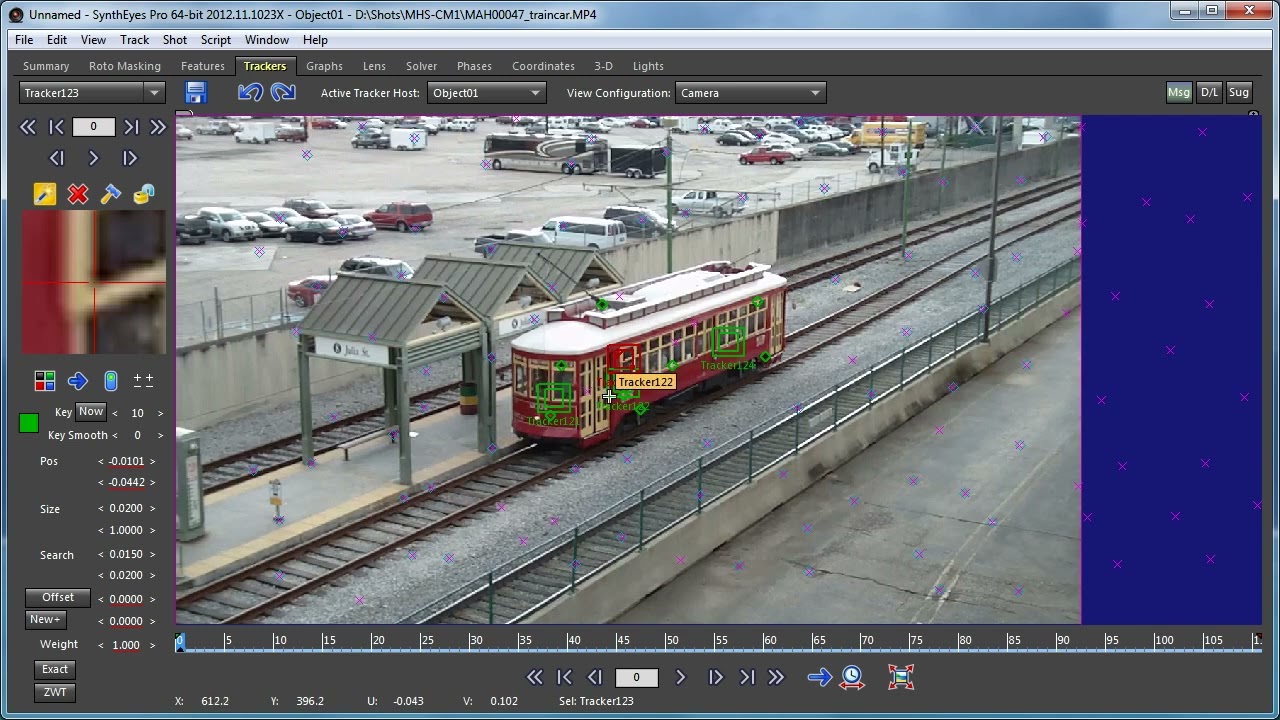The image size is (1280, 720).
Task: Switch to the Coordinates tab
Action: pos(543,66)
